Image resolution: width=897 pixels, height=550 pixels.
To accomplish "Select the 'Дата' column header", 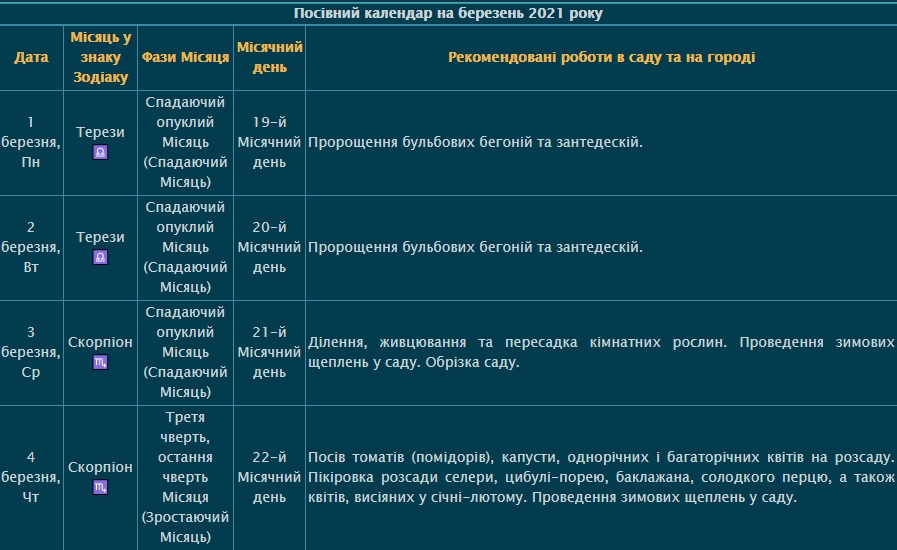I will point(31,57).
